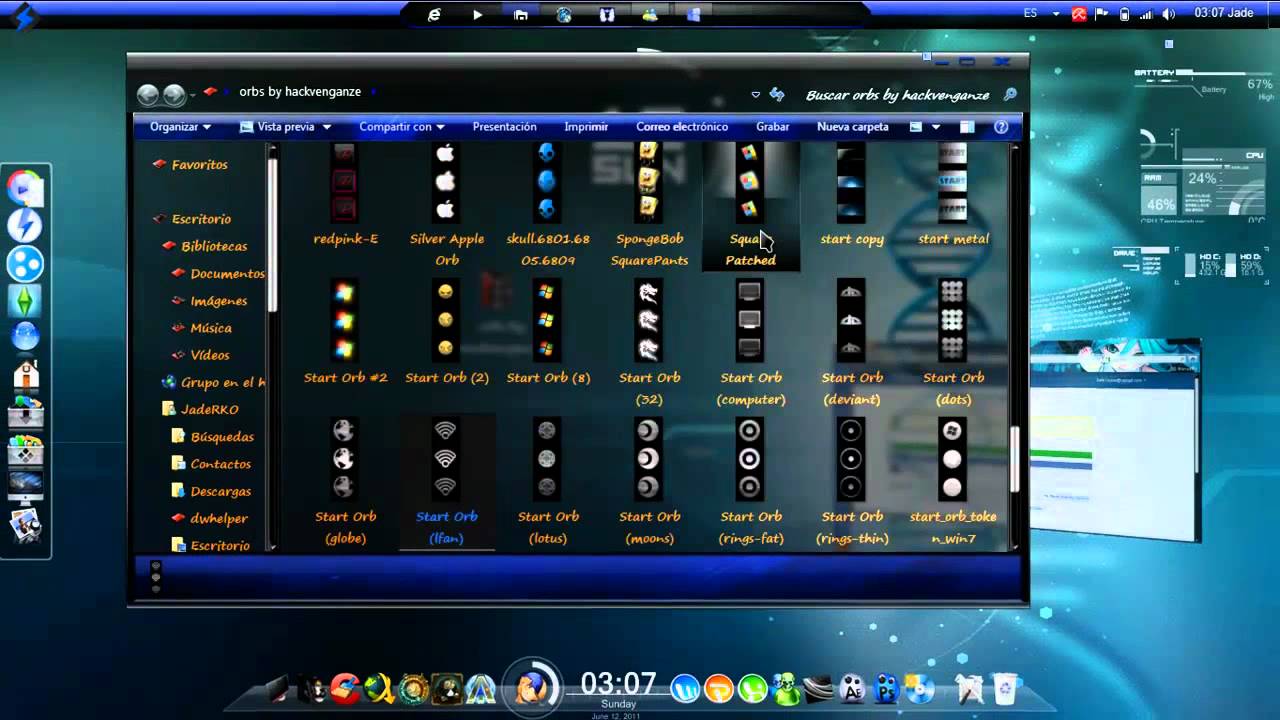Click the Back navigation button
Image resolution: width=1280 pixels, height=720 pixels.
pyautogui.click(x=148, y=94)
